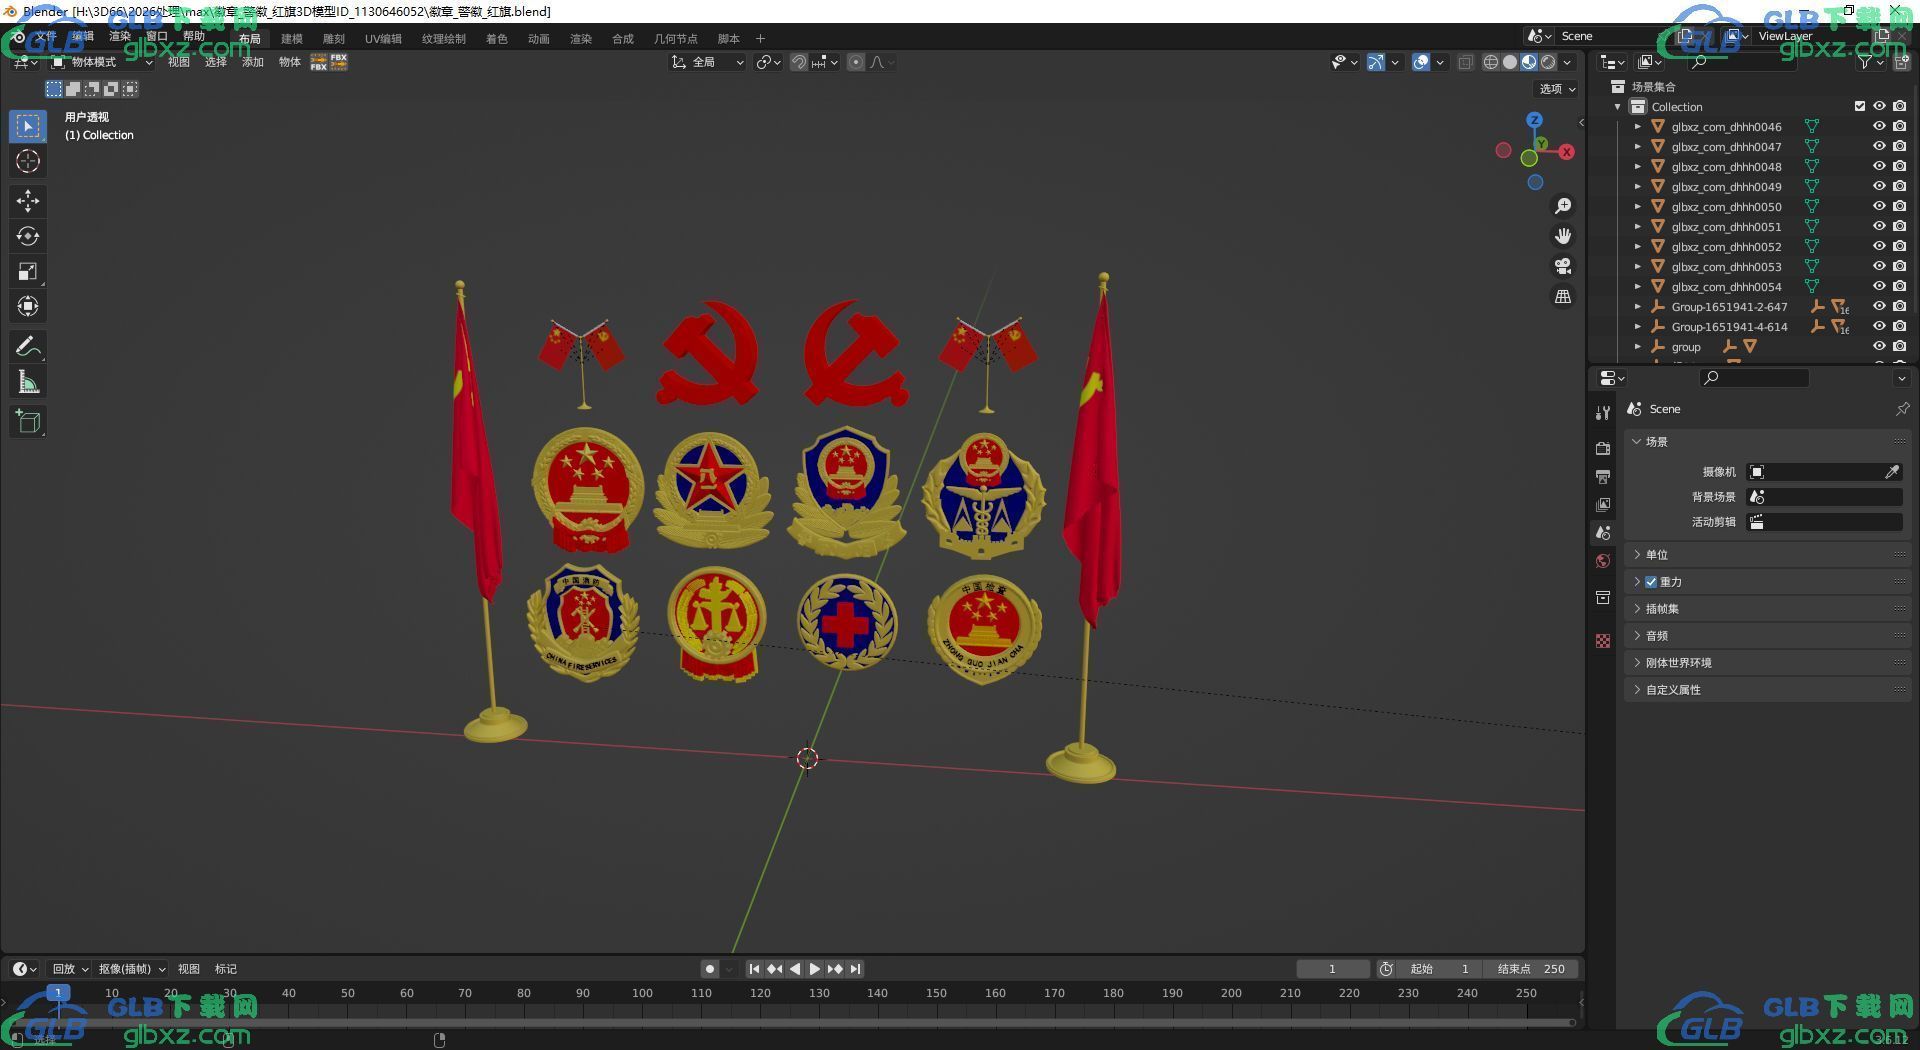This screenshot has width=1920, height=1050.
Task: Click the viewport pan hand icon
Action: point(1562,236)
